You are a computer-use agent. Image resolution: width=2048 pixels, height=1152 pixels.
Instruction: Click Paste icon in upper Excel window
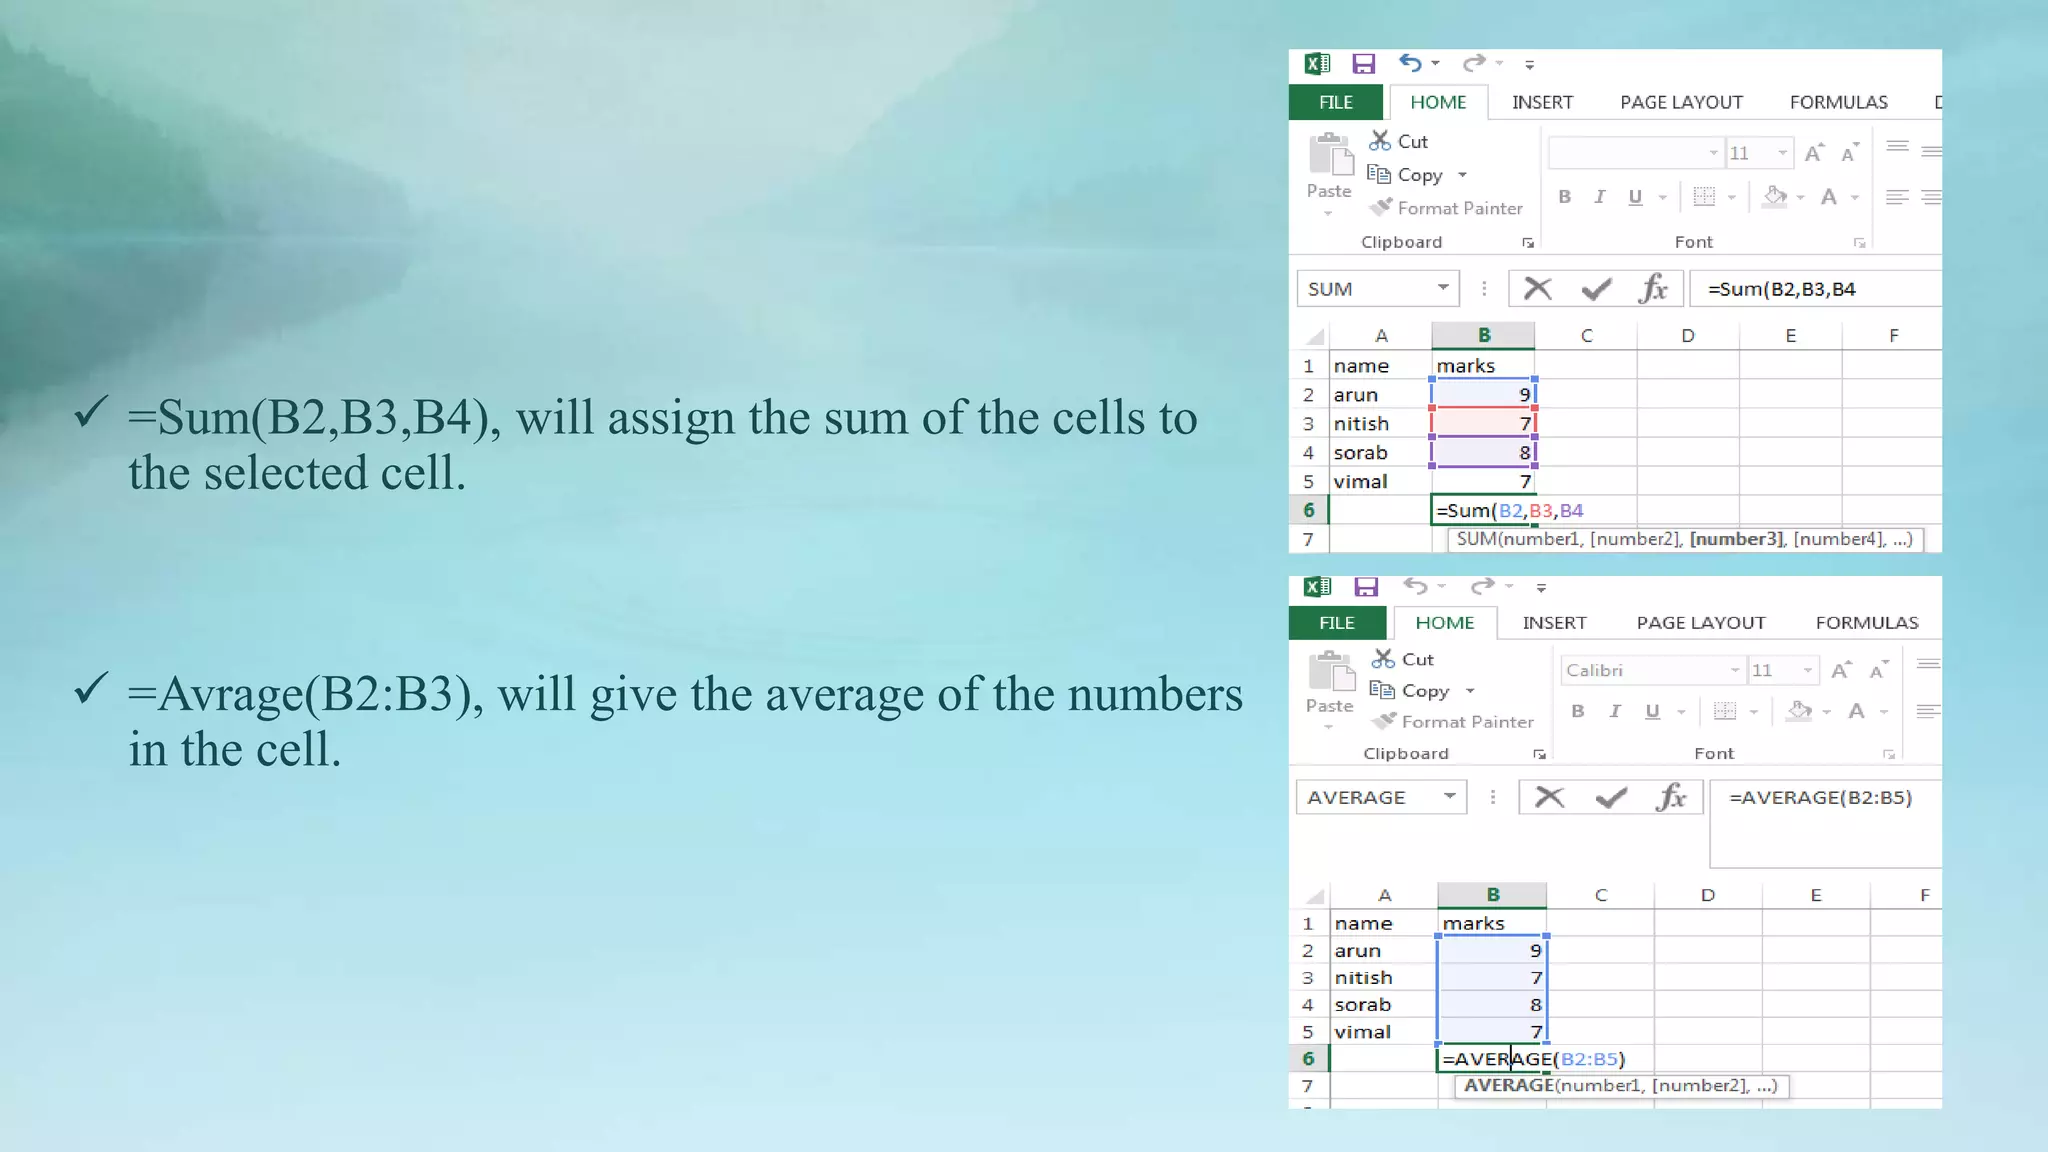pos(1330,155)
